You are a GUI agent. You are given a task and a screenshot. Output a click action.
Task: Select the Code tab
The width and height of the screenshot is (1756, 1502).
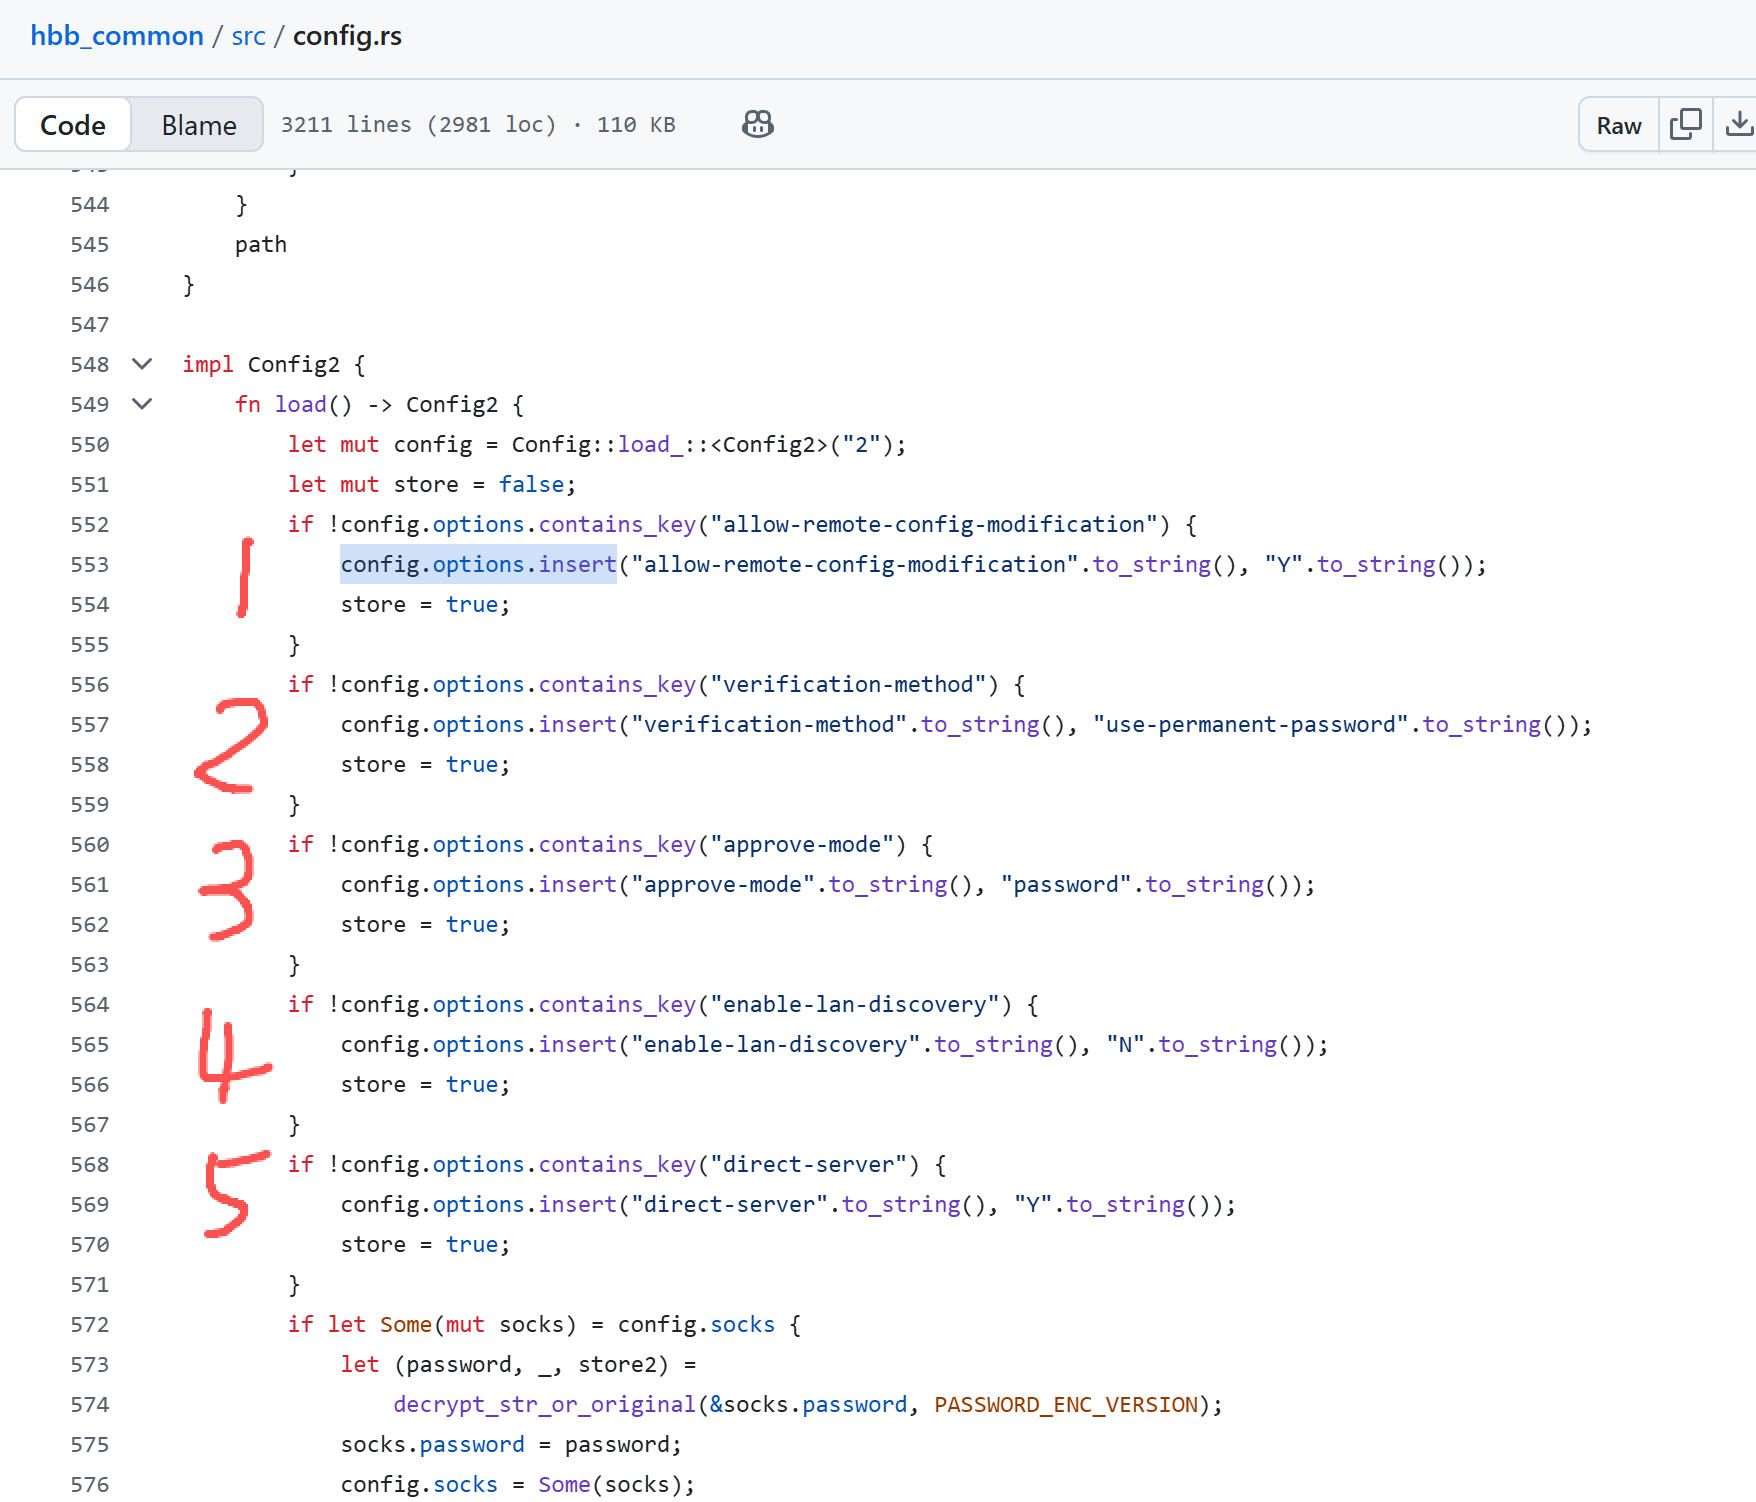pos(73,125)
